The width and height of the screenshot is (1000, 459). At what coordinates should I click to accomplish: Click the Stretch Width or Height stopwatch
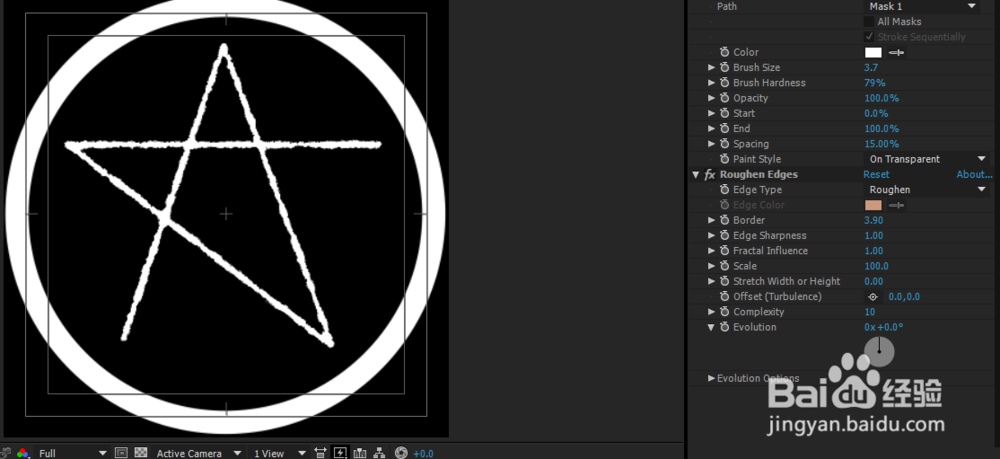point(724,282)
